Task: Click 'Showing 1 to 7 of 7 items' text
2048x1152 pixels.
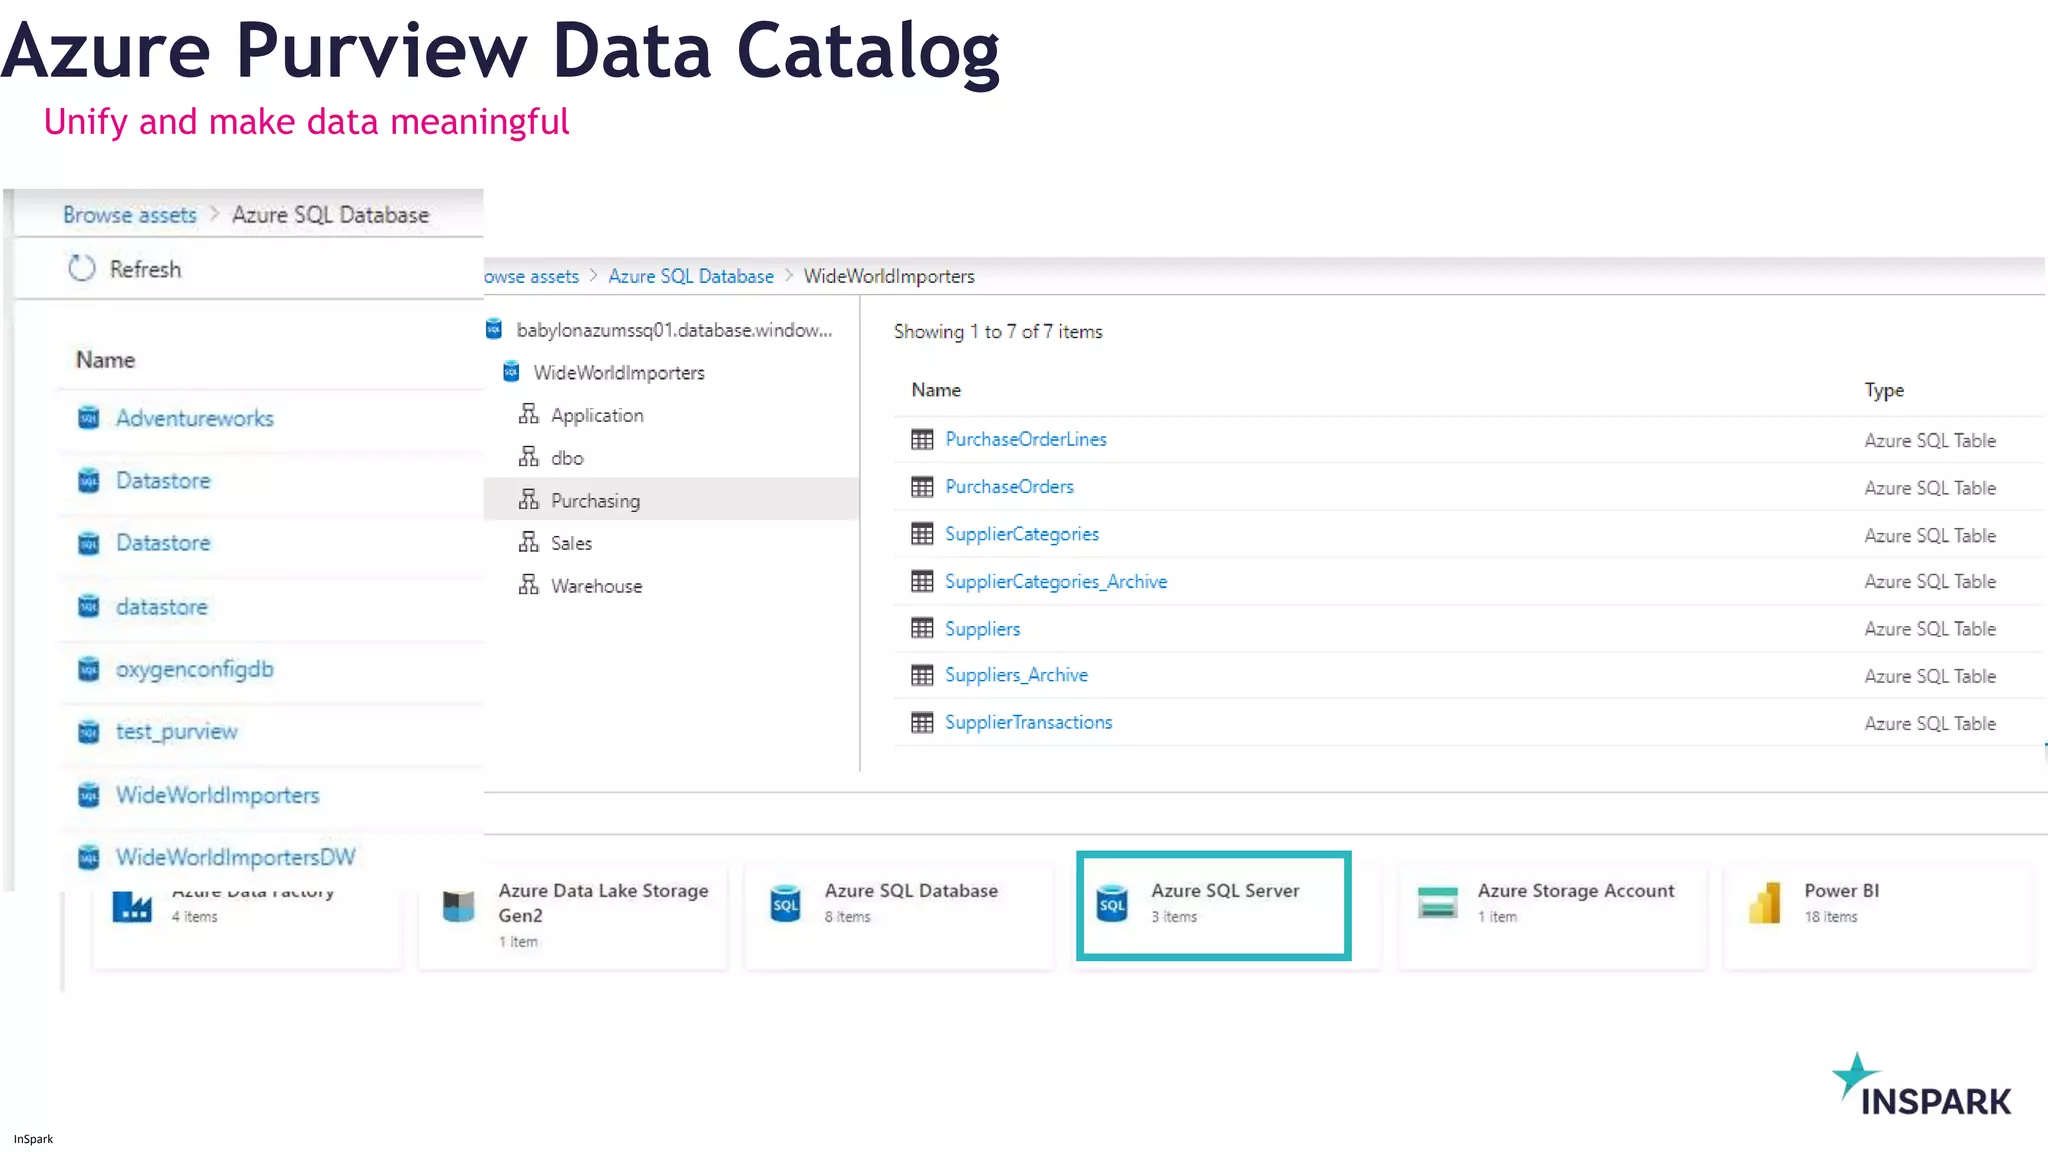Action: [998, 332]
